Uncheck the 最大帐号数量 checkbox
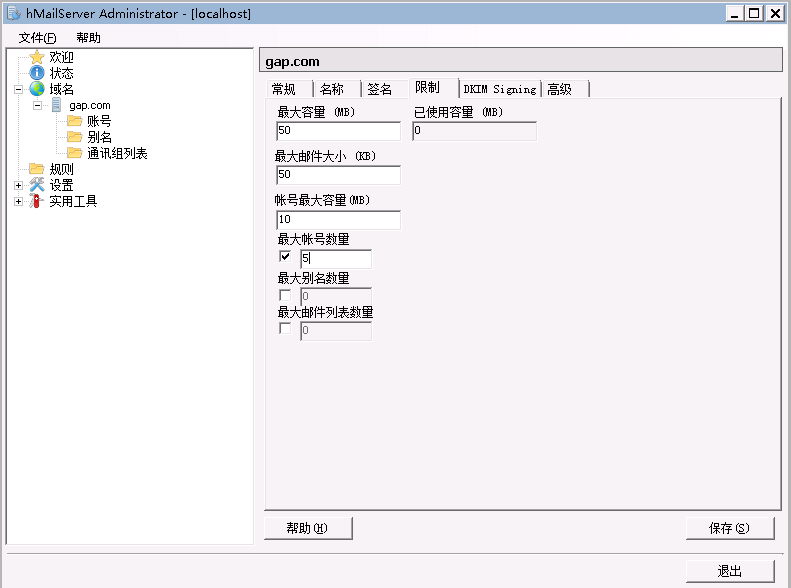 click(x=285, y=257)
